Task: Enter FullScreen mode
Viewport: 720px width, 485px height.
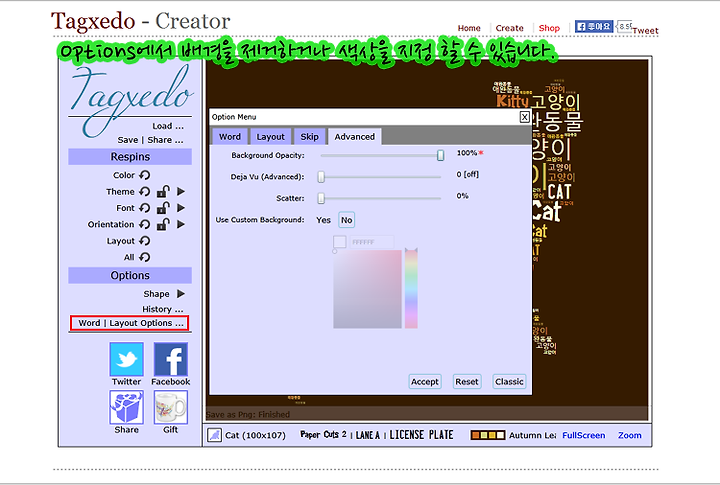Action: click(x=584, y=435)
